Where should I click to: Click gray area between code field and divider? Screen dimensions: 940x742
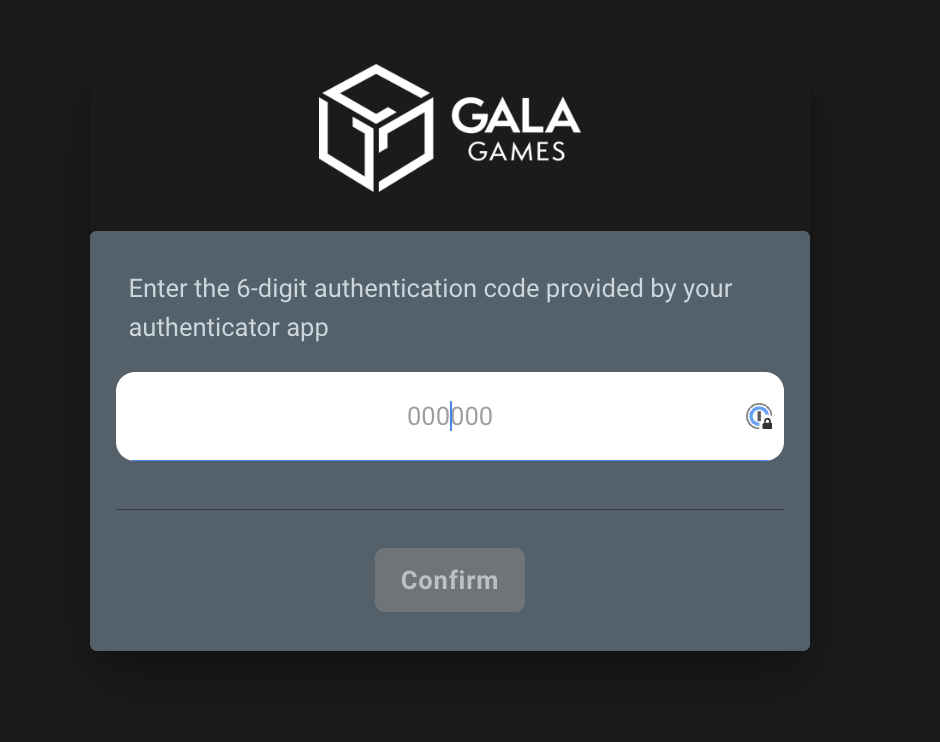pos(450,485)
